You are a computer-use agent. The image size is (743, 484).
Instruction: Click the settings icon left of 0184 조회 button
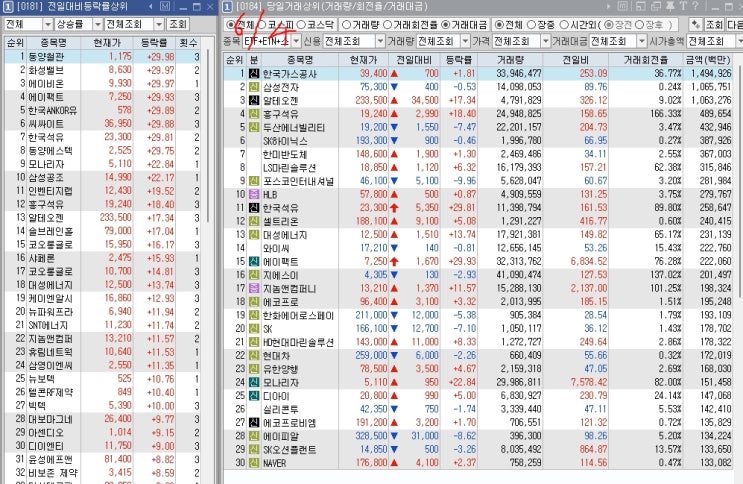695,24
